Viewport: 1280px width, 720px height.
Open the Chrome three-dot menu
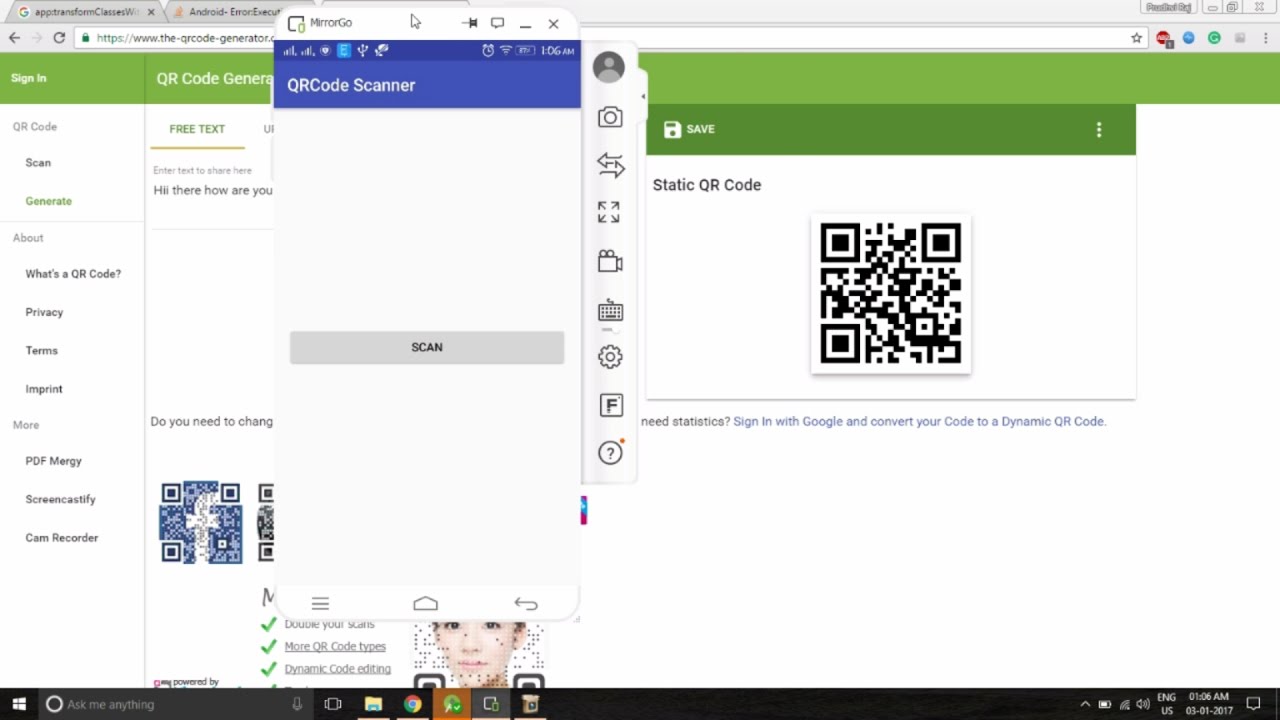(x=1265, y=38)
